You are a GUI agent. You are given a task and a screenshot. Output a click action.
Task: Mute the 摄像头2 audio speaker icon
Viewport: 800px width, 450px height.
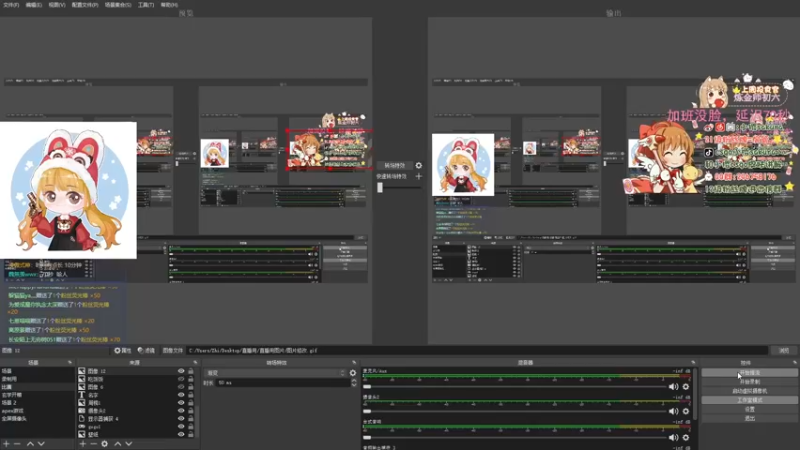coord(673,411)
